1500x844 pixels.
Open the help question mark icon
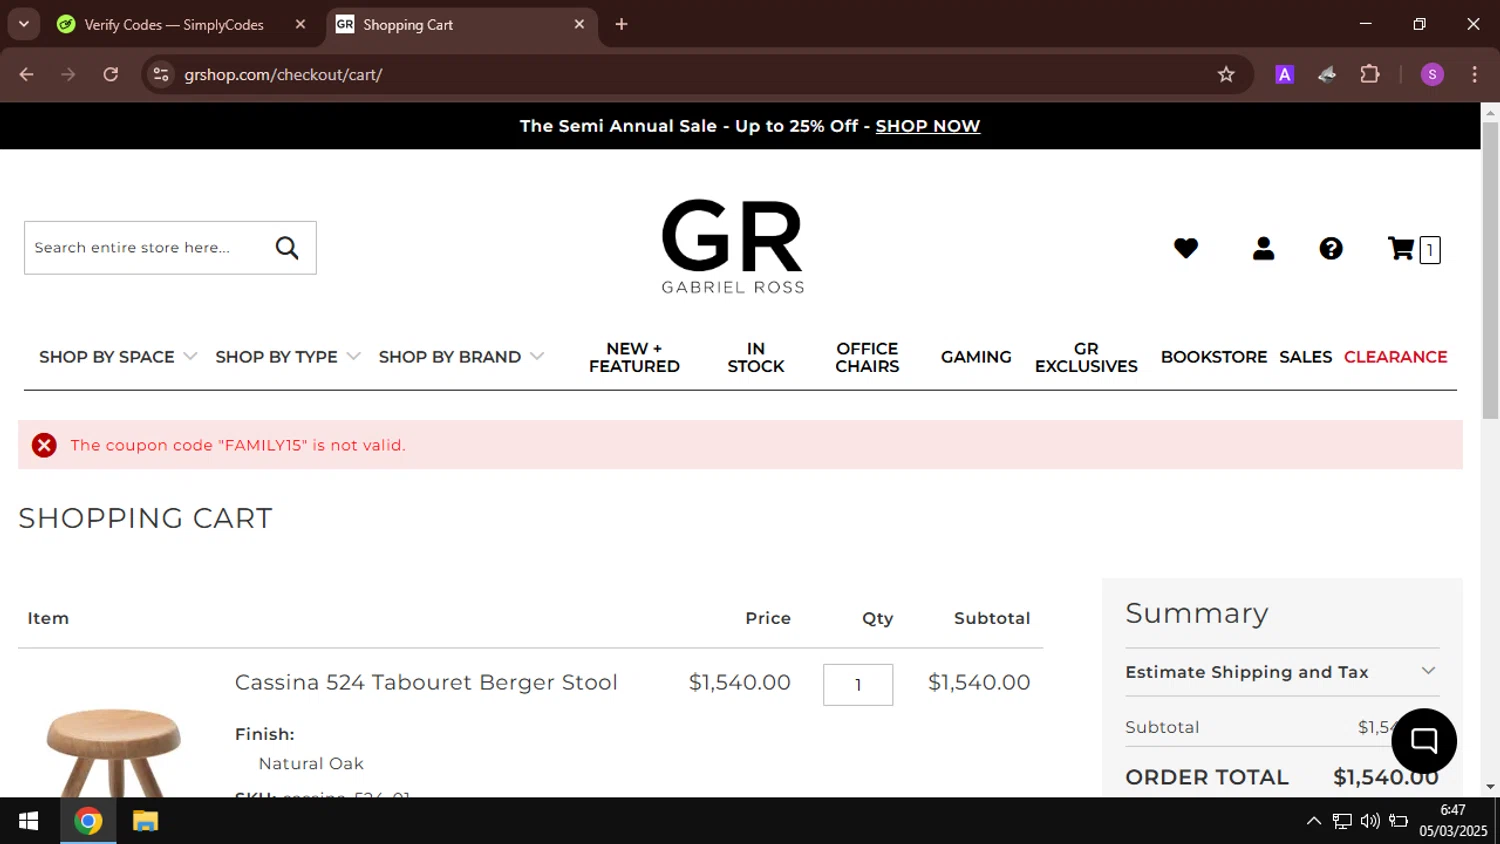click(1331, 248)
